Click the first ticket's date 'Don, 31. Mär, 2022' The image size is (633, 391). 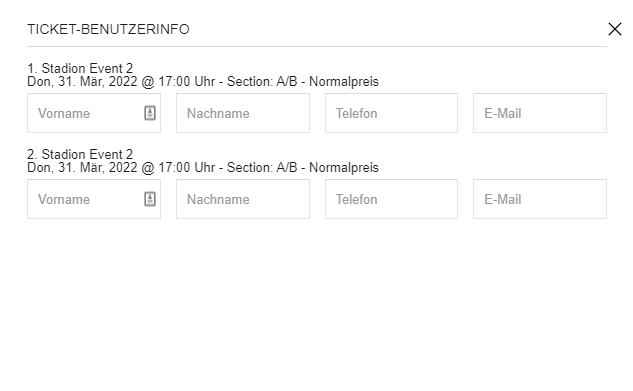coord(82,82)
